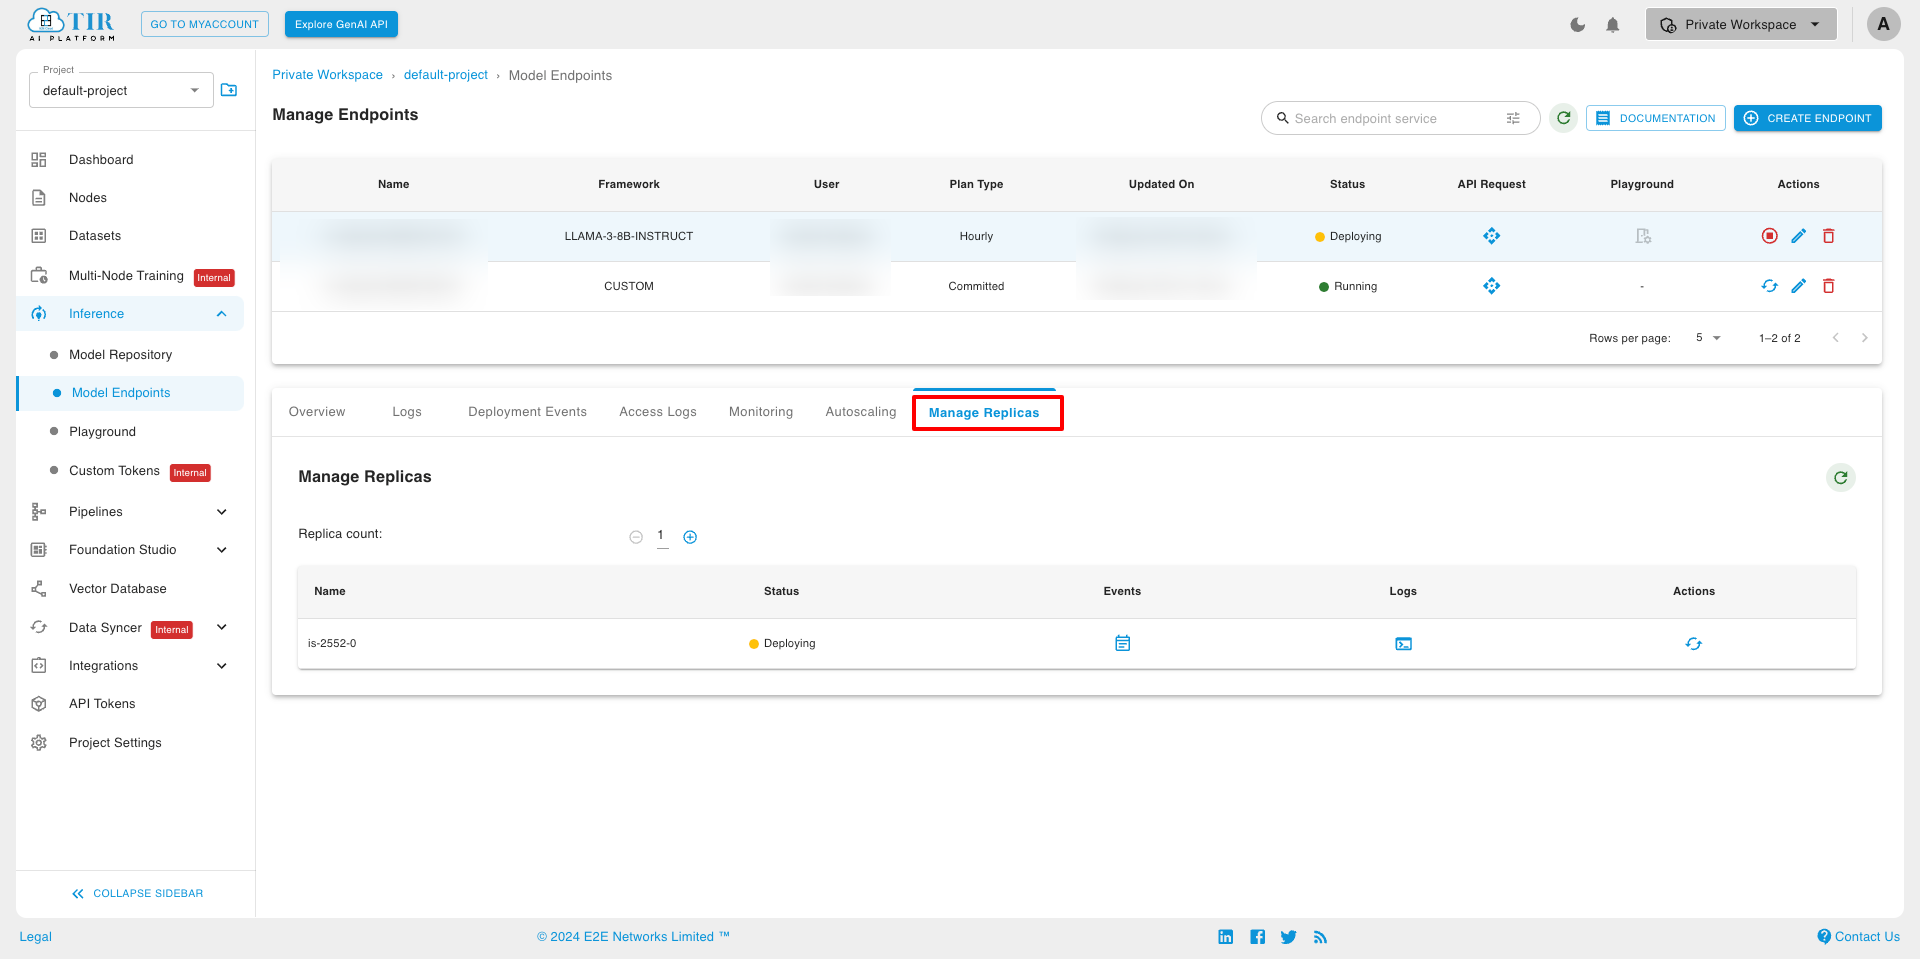Open Project selector default-project
This screenshot has height=959, width=1920.
[x=121, y=90]
